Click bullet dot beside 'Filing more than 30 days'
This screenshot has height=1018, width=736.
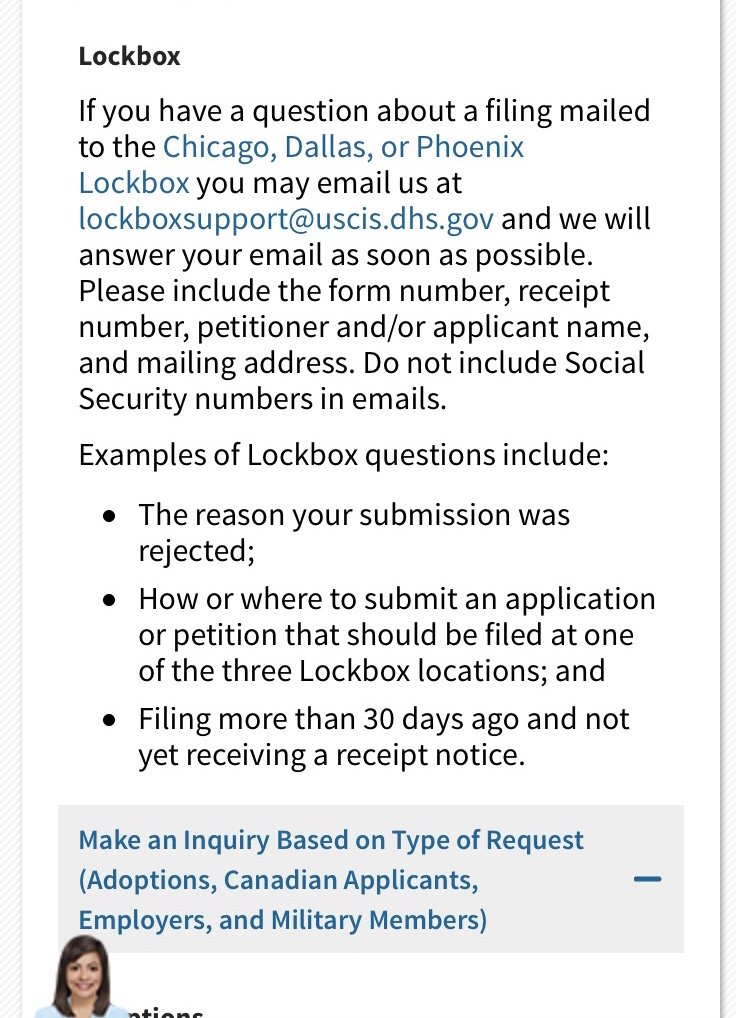[x=110, y=720]
